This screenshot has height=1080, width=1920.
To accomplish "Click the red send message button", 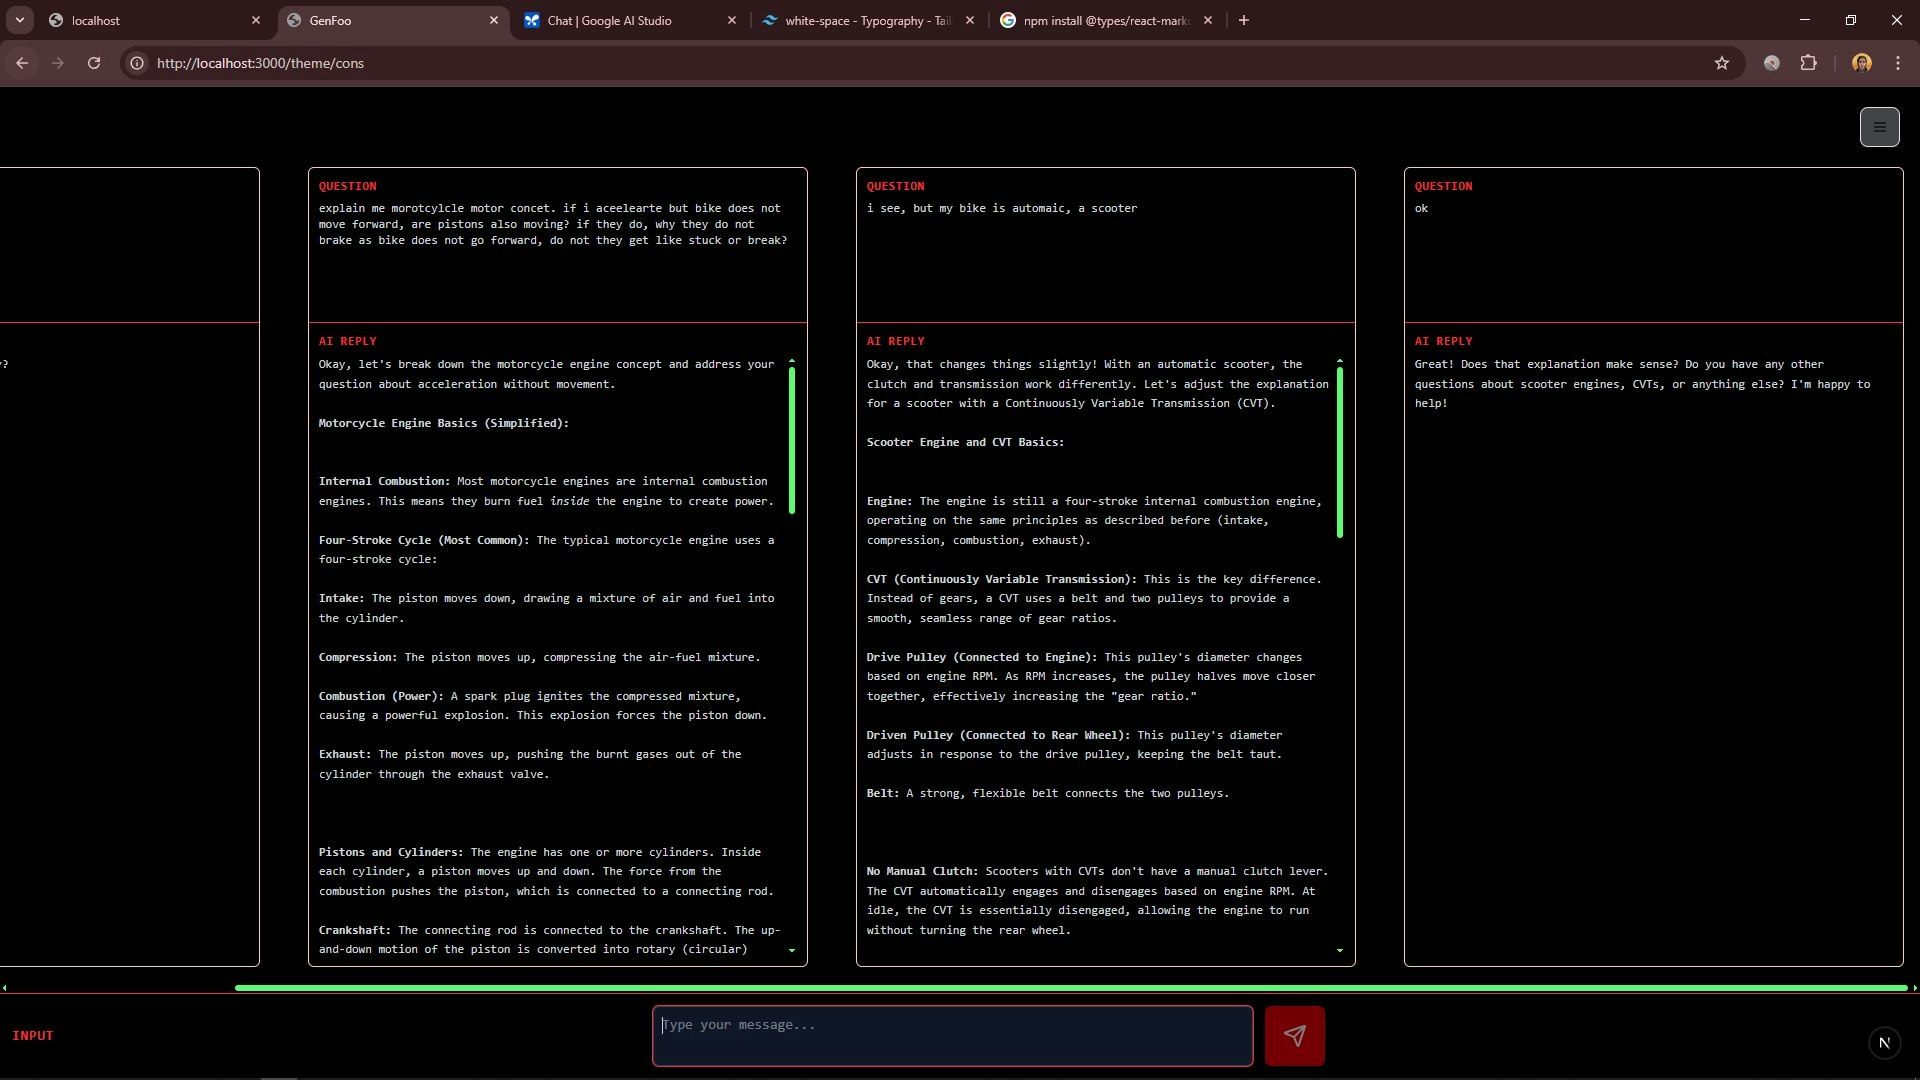I will pyautogui.click(x=1294, y=1036).
